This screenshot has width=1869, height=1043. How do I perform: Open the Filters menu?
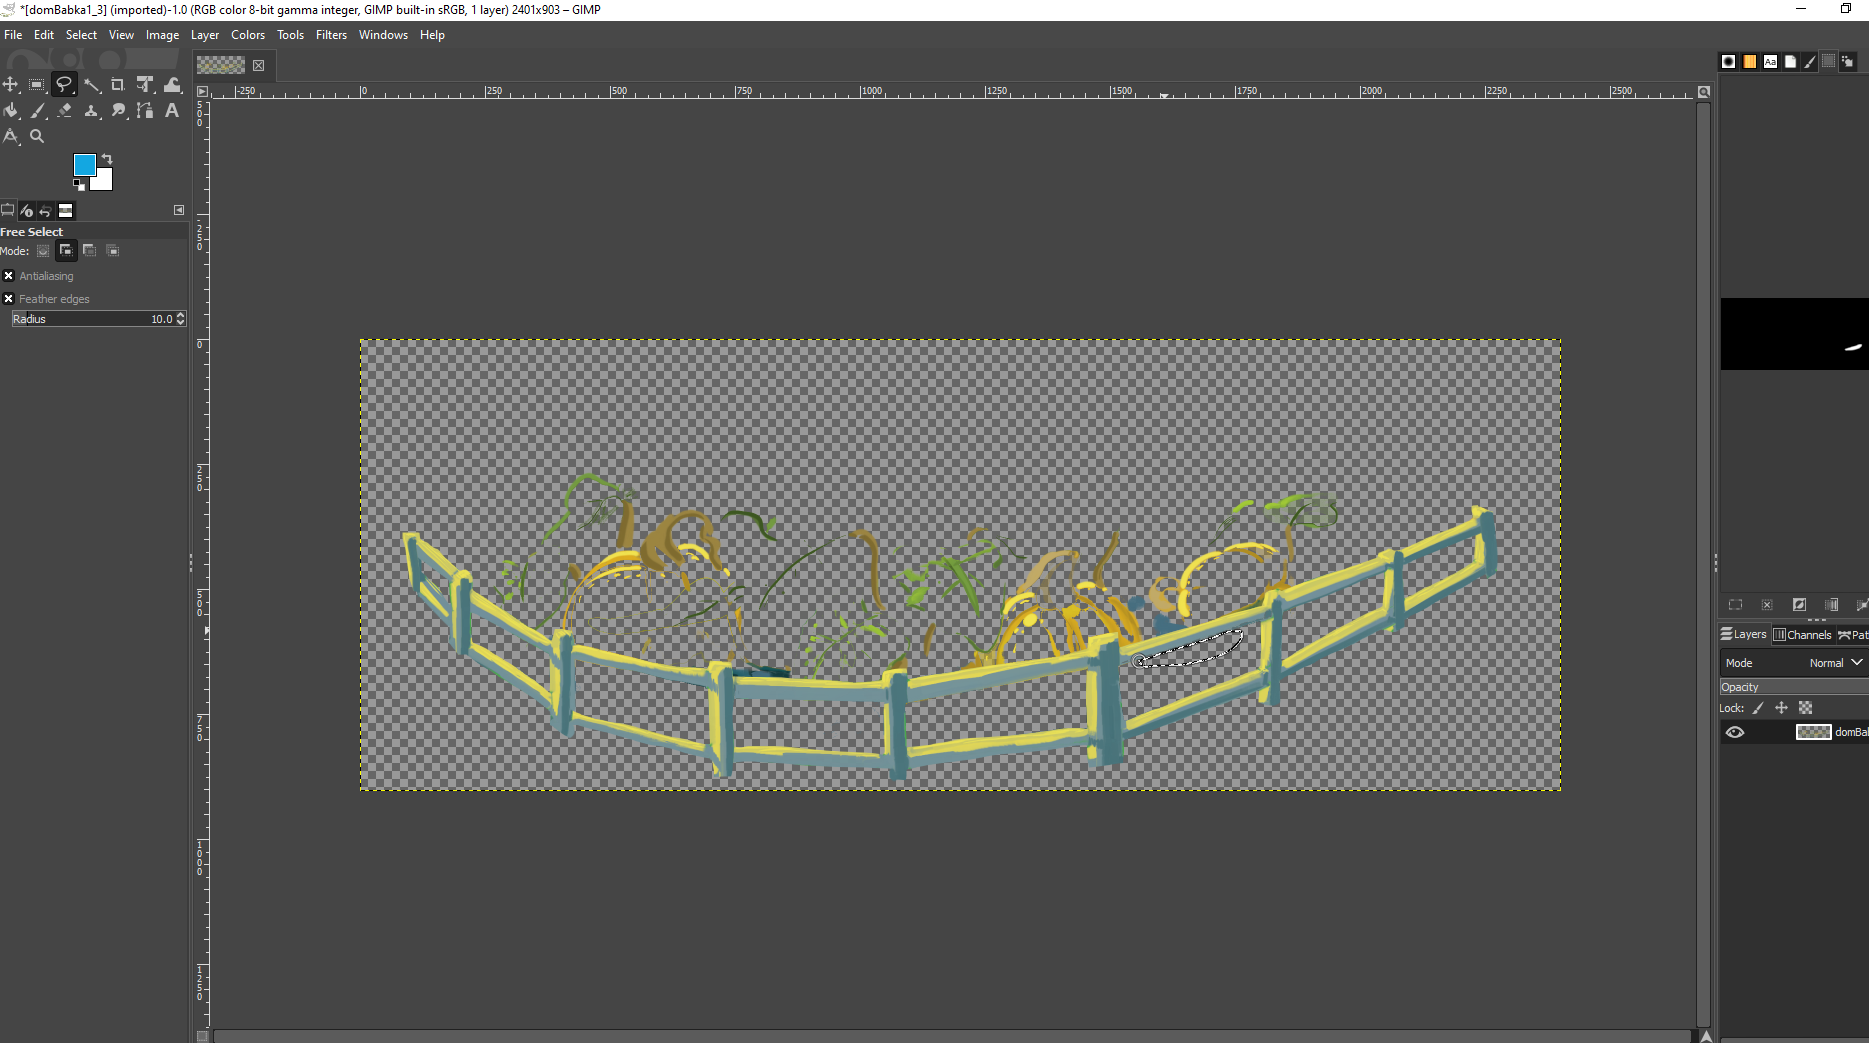[331, 35]
